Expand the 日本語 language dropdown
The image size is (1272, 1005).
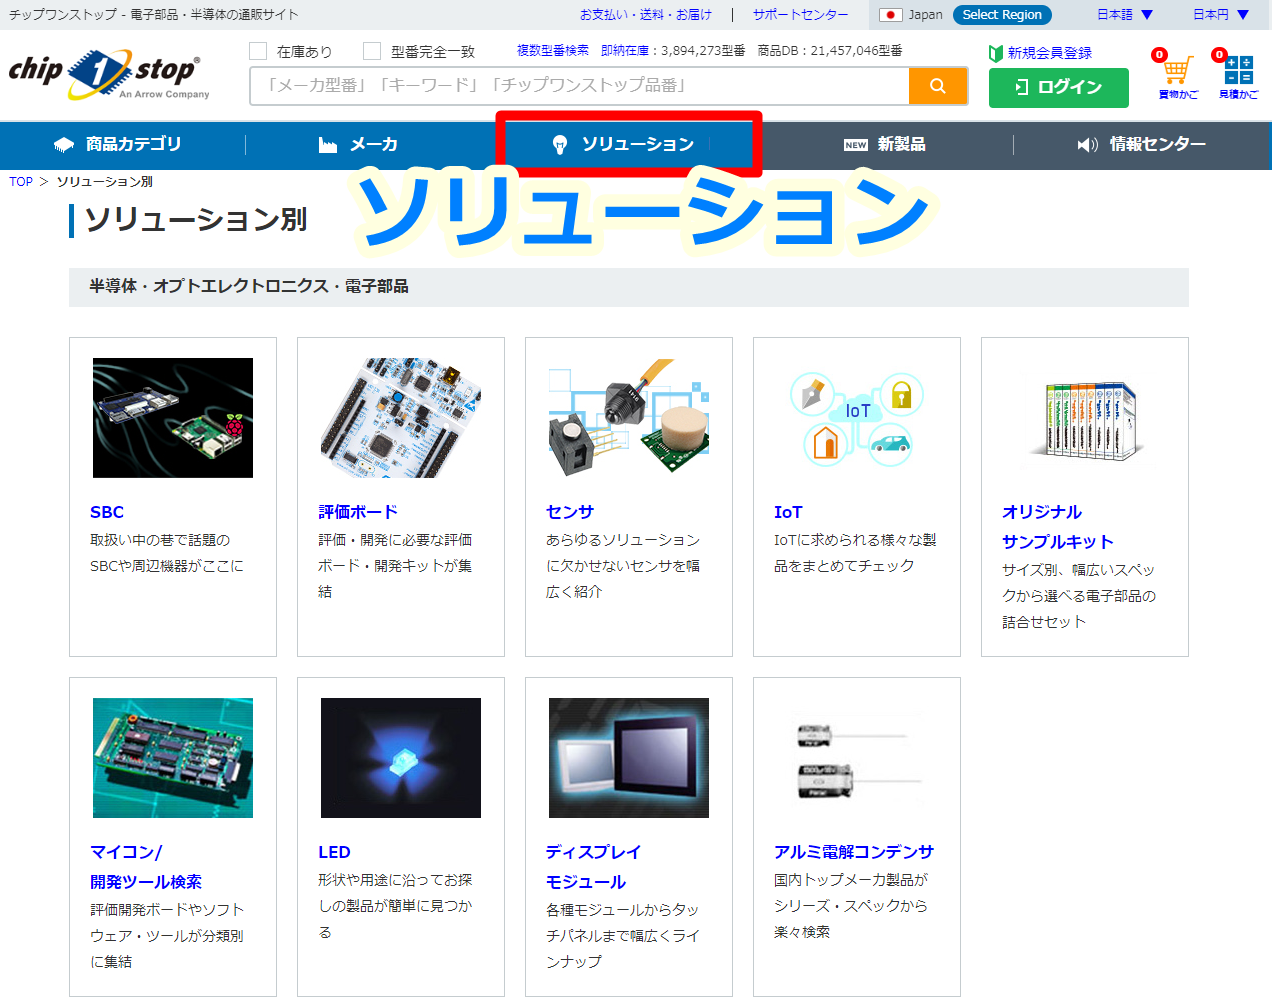pyautogui.click(x=1124, y=15)
